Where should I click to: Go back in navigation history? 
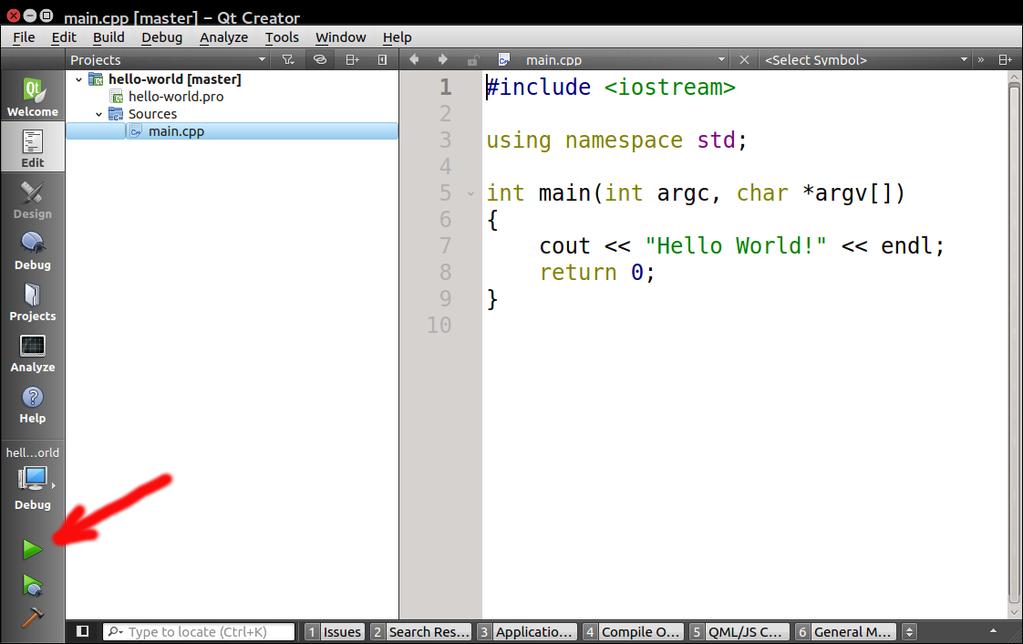point(414,59)
